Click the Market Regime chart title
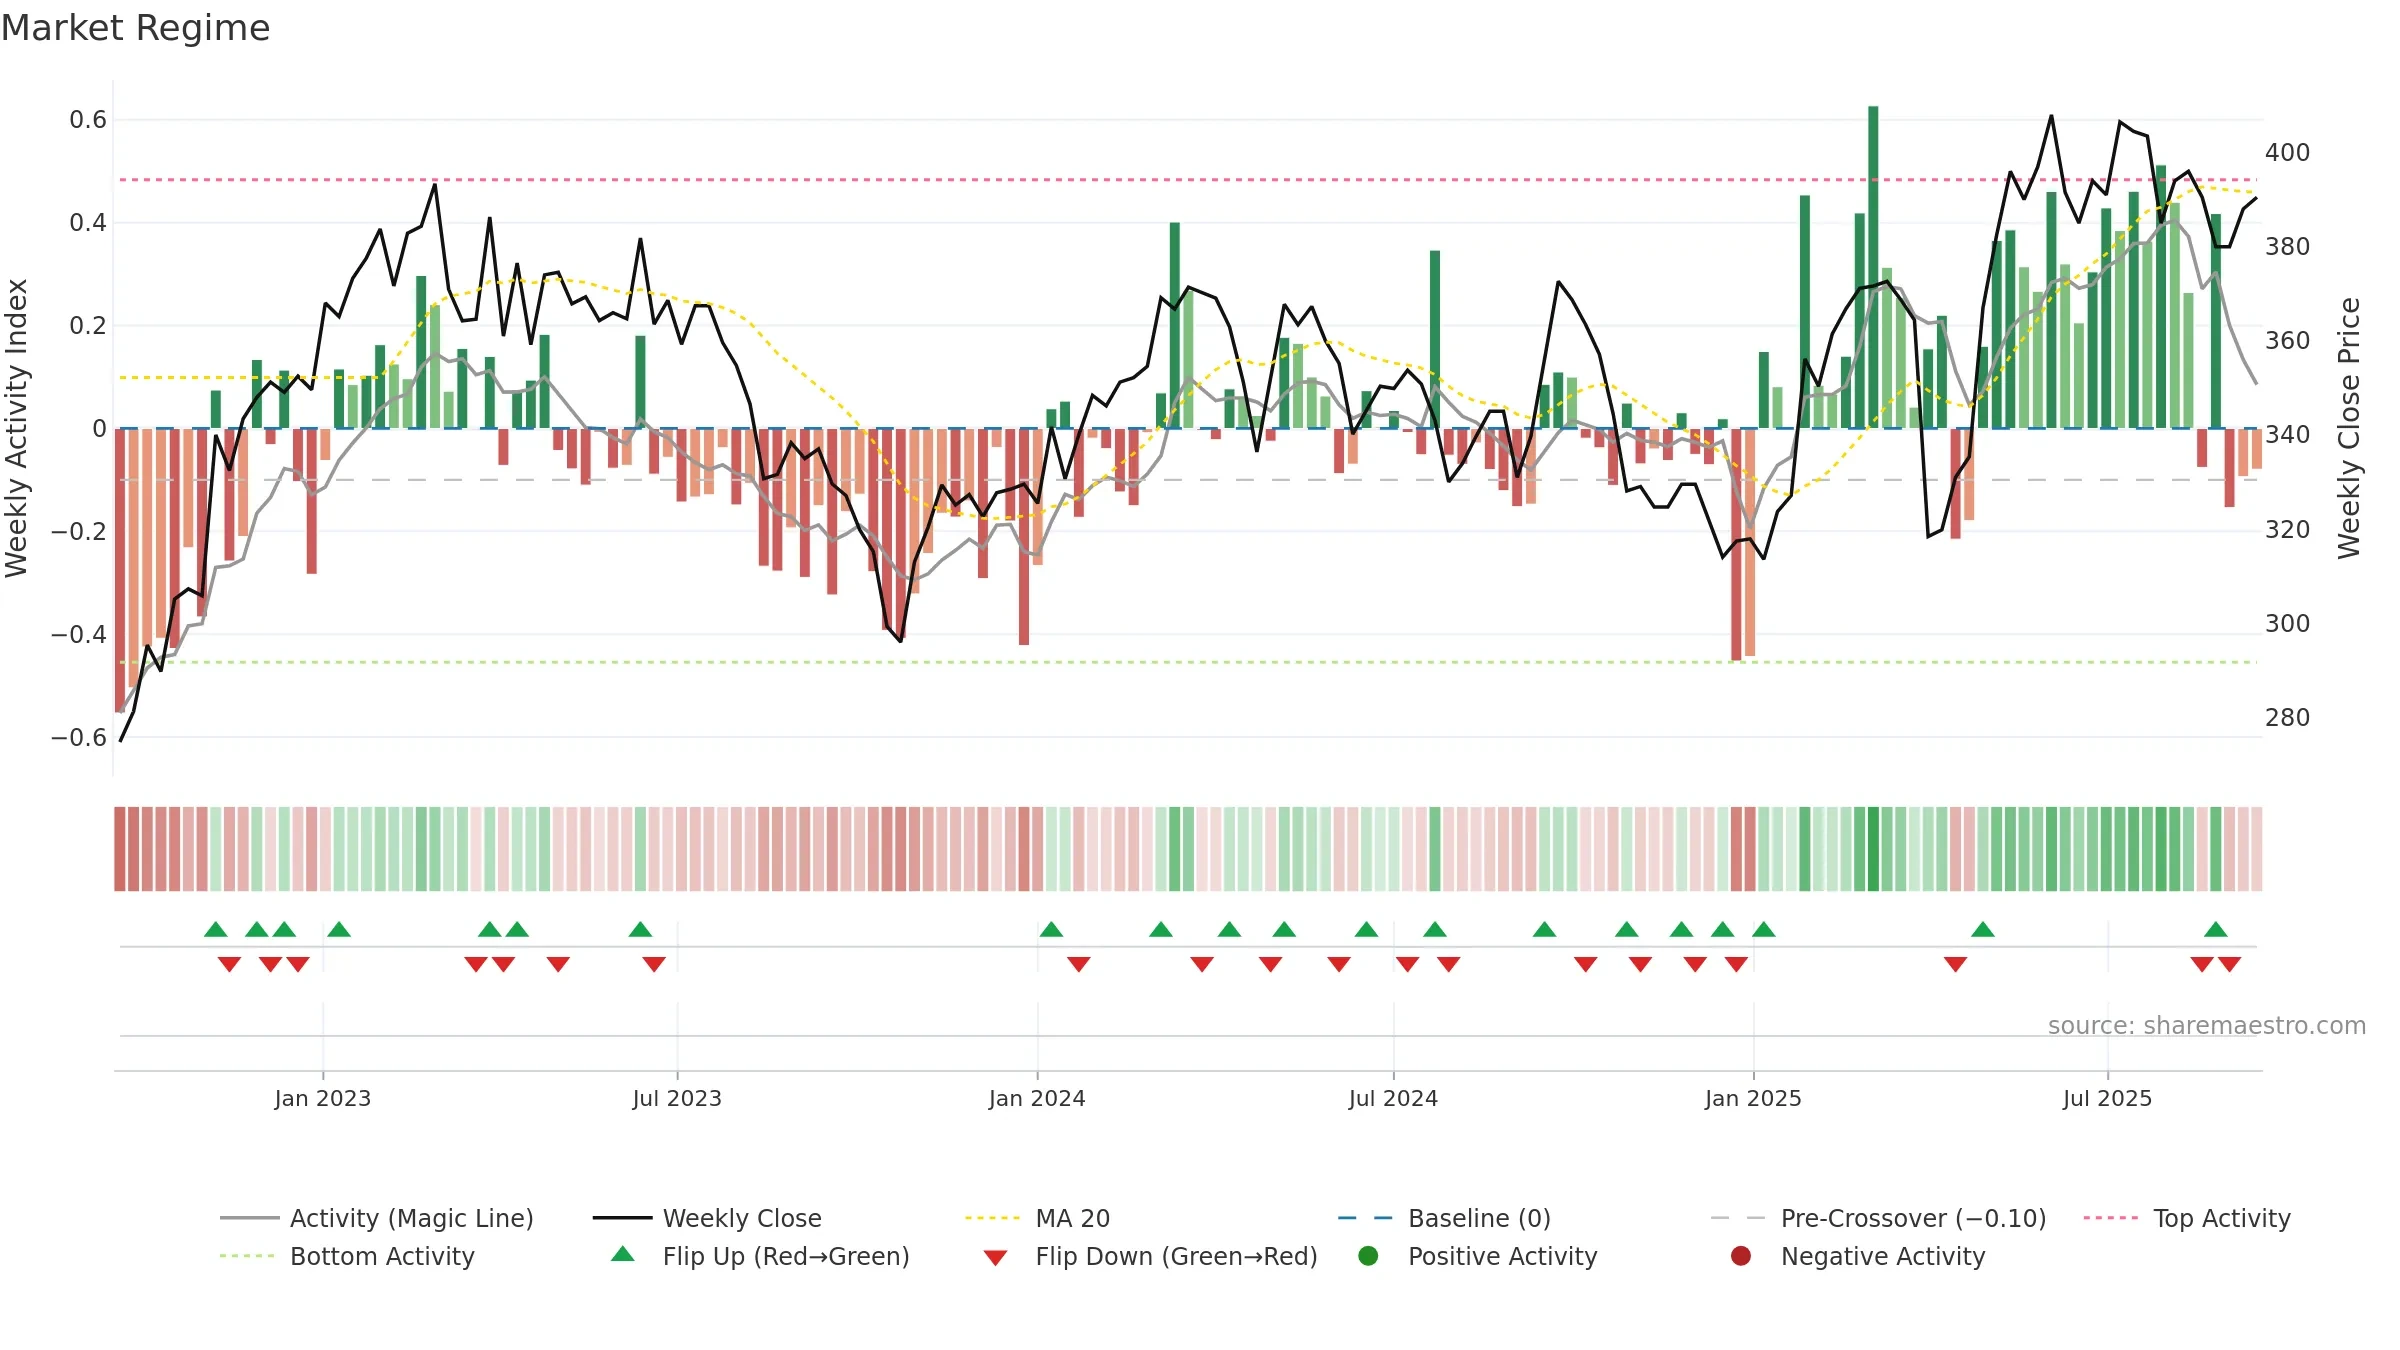The image size is (2400, 1350). click(x=135, y=28)
